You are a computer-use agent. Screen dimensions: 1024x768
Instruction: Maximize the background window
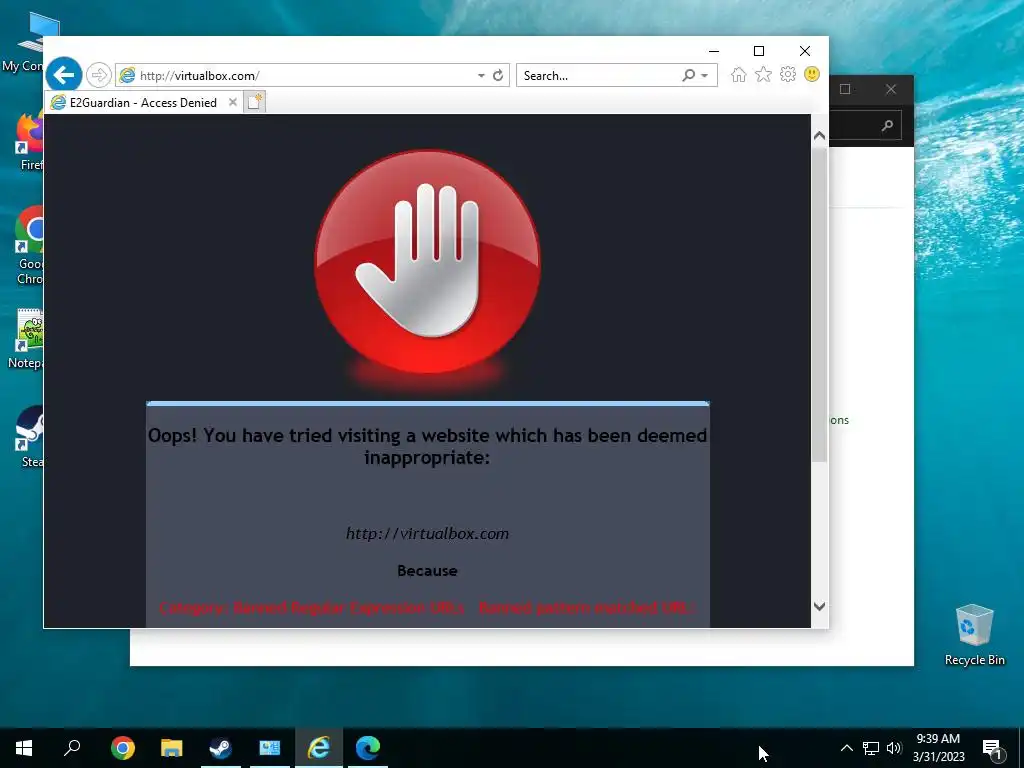point(845,89)
